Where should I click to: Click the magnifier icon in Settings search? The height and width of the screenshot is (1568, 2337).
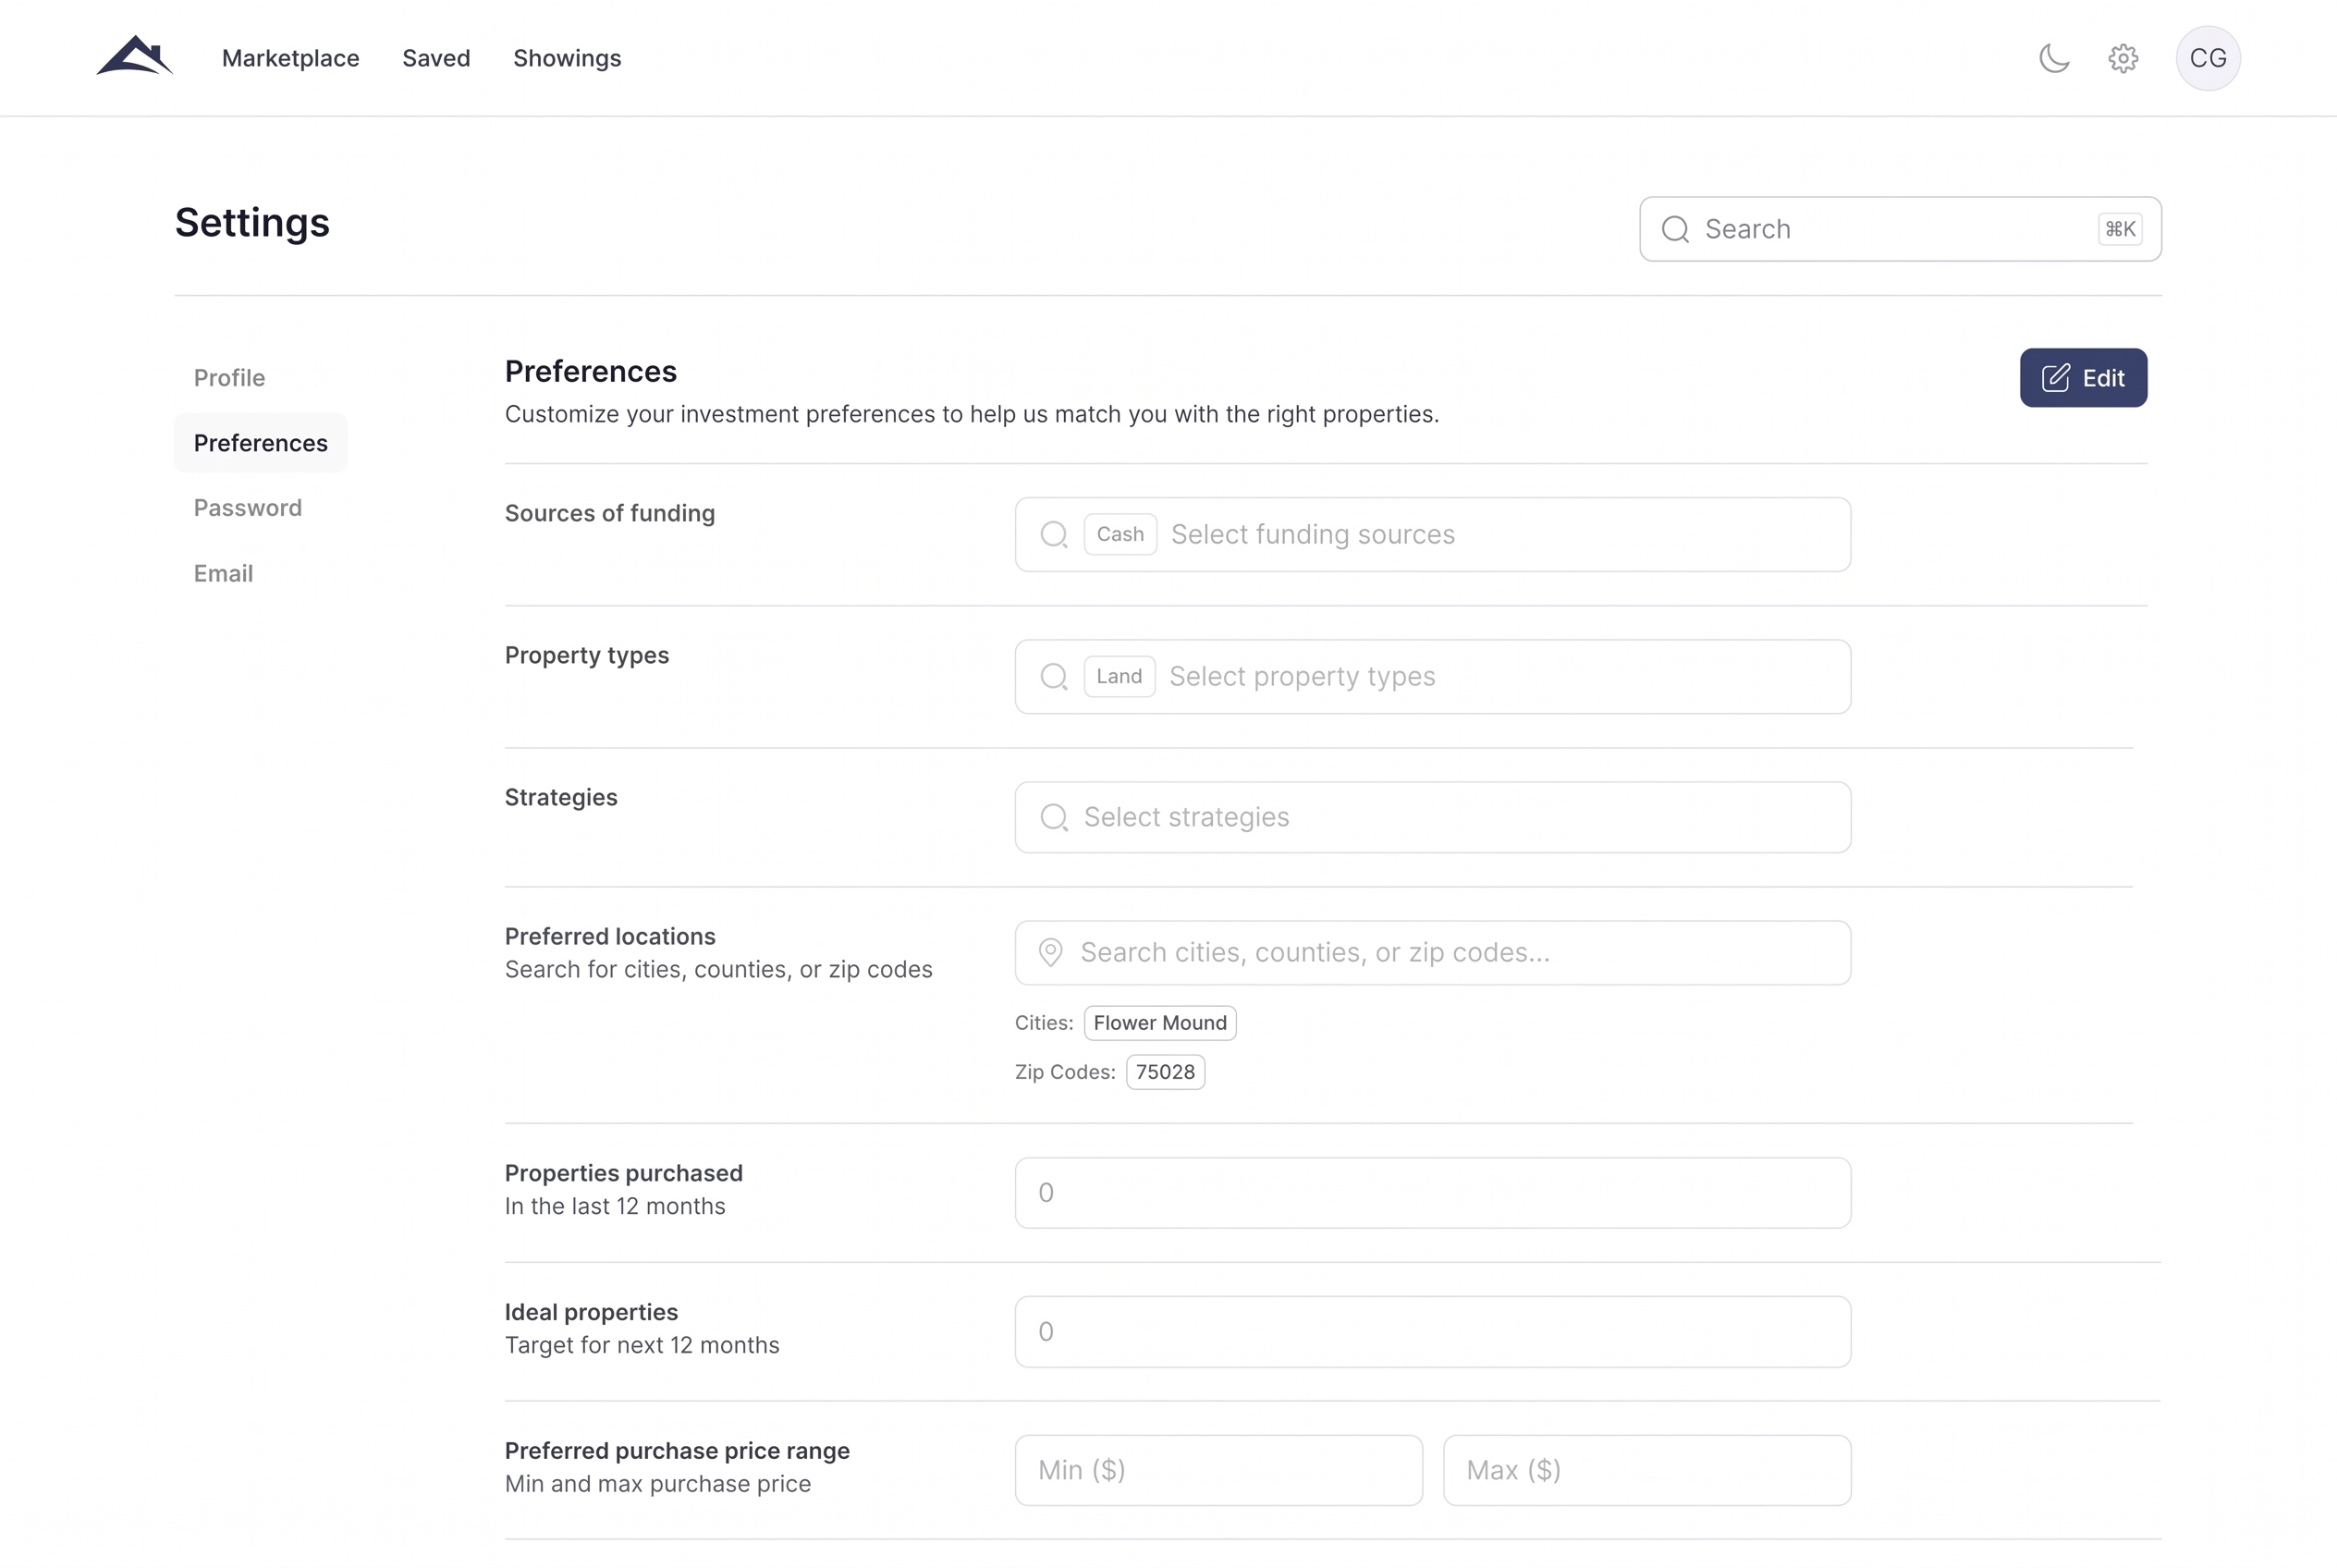[x=1676, y=229]
